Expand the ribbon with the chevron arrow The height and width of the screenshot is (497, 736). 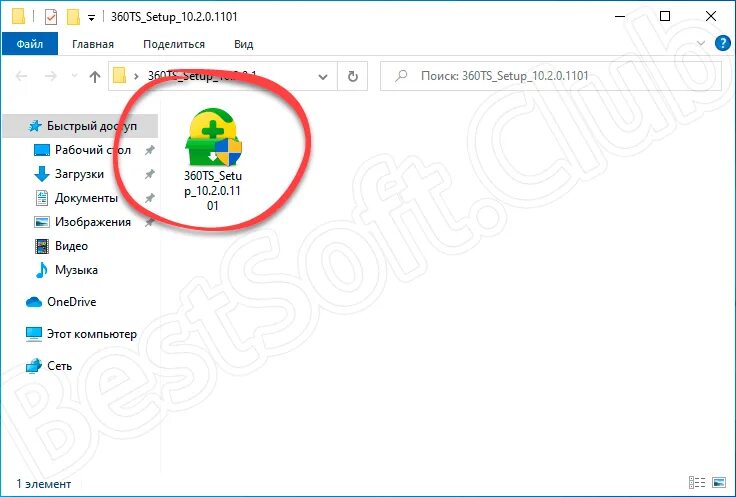701,44
